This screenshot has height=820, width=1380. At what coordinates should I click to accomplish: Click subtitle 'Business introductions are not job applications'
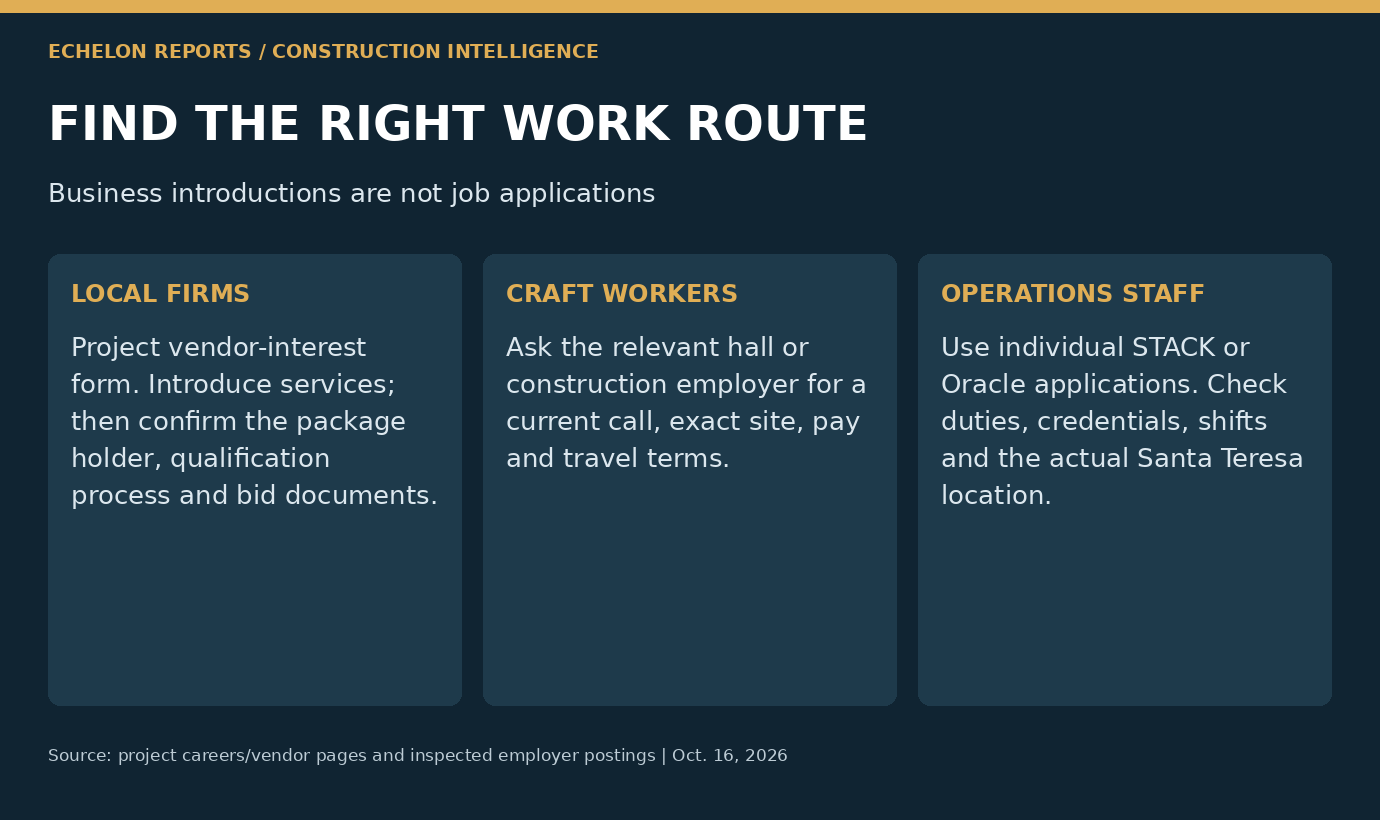[351, 194]
